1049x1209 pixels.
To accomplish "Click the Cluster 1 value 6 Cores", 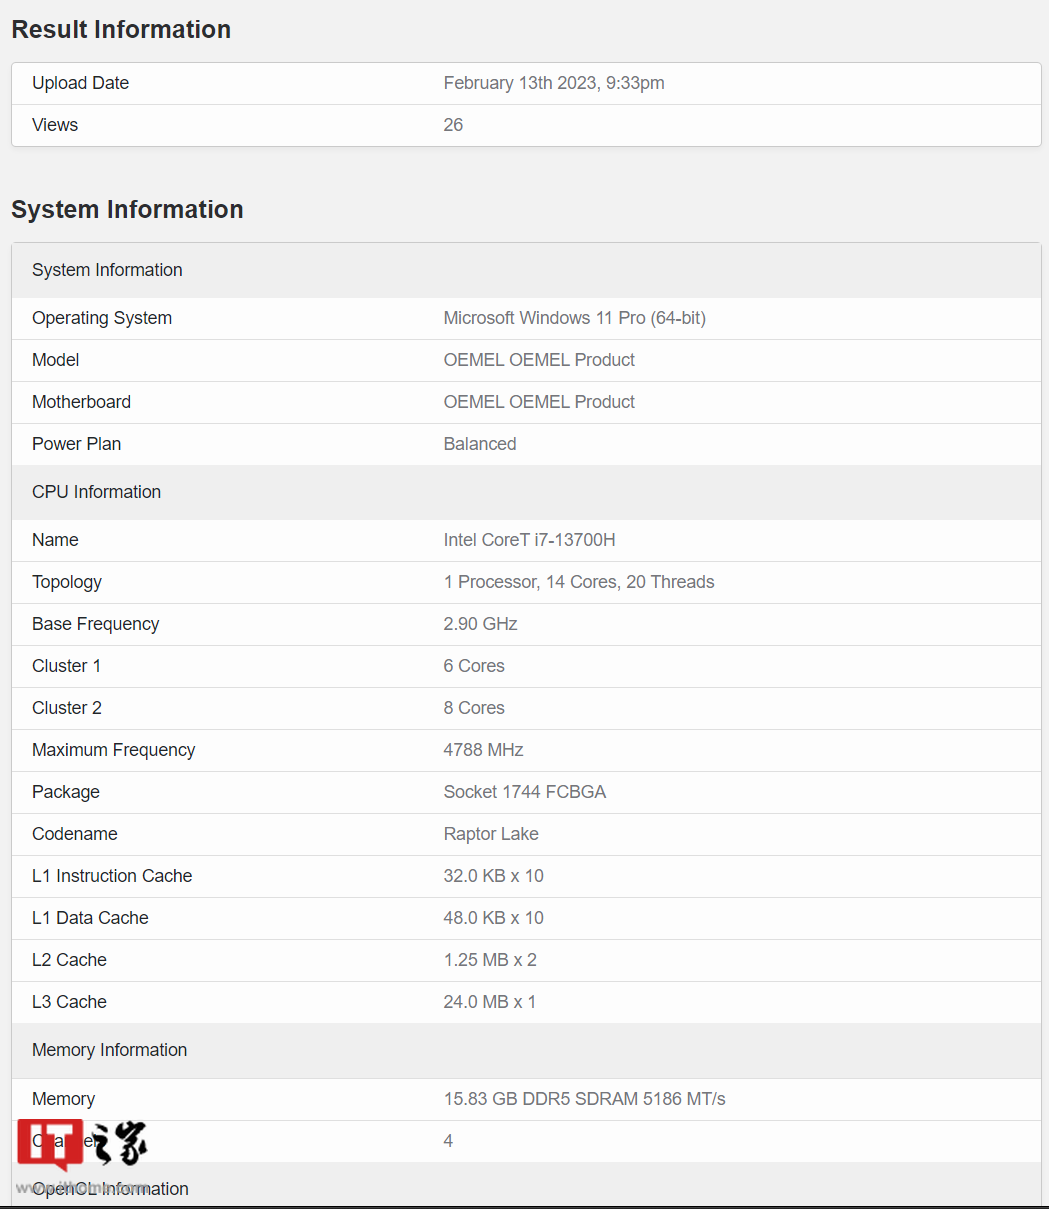I will coord(474,666).
